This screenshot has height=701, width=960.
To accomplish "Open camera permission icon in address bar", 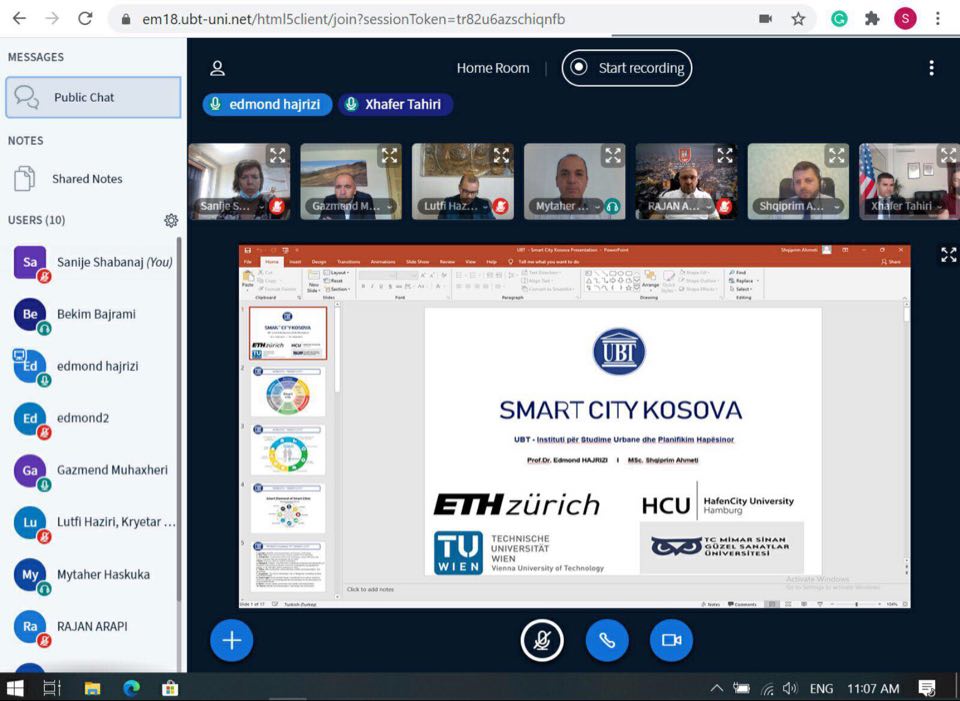I will tap(765, 19).
